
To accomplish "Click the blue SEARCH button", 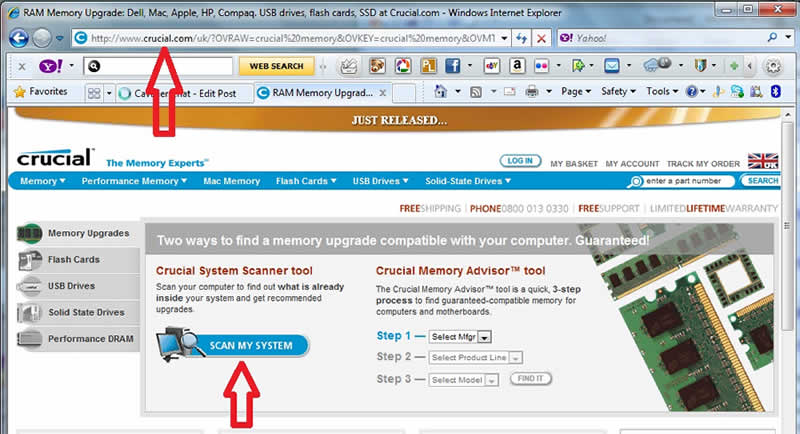I will [x=761, y=181].
